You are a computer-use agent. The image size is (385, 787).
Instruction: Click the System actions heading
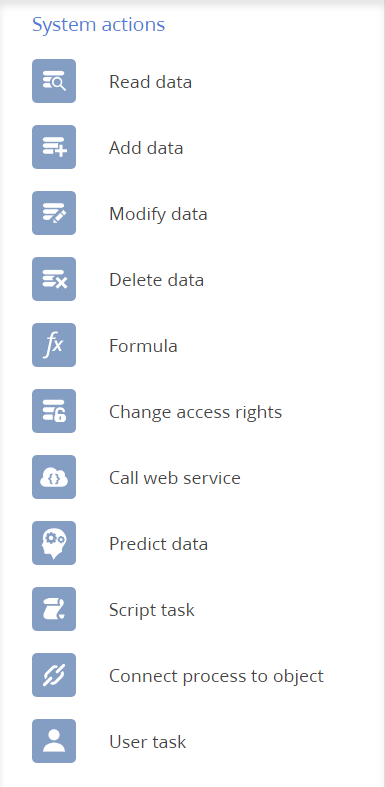[x=98, y=24]
